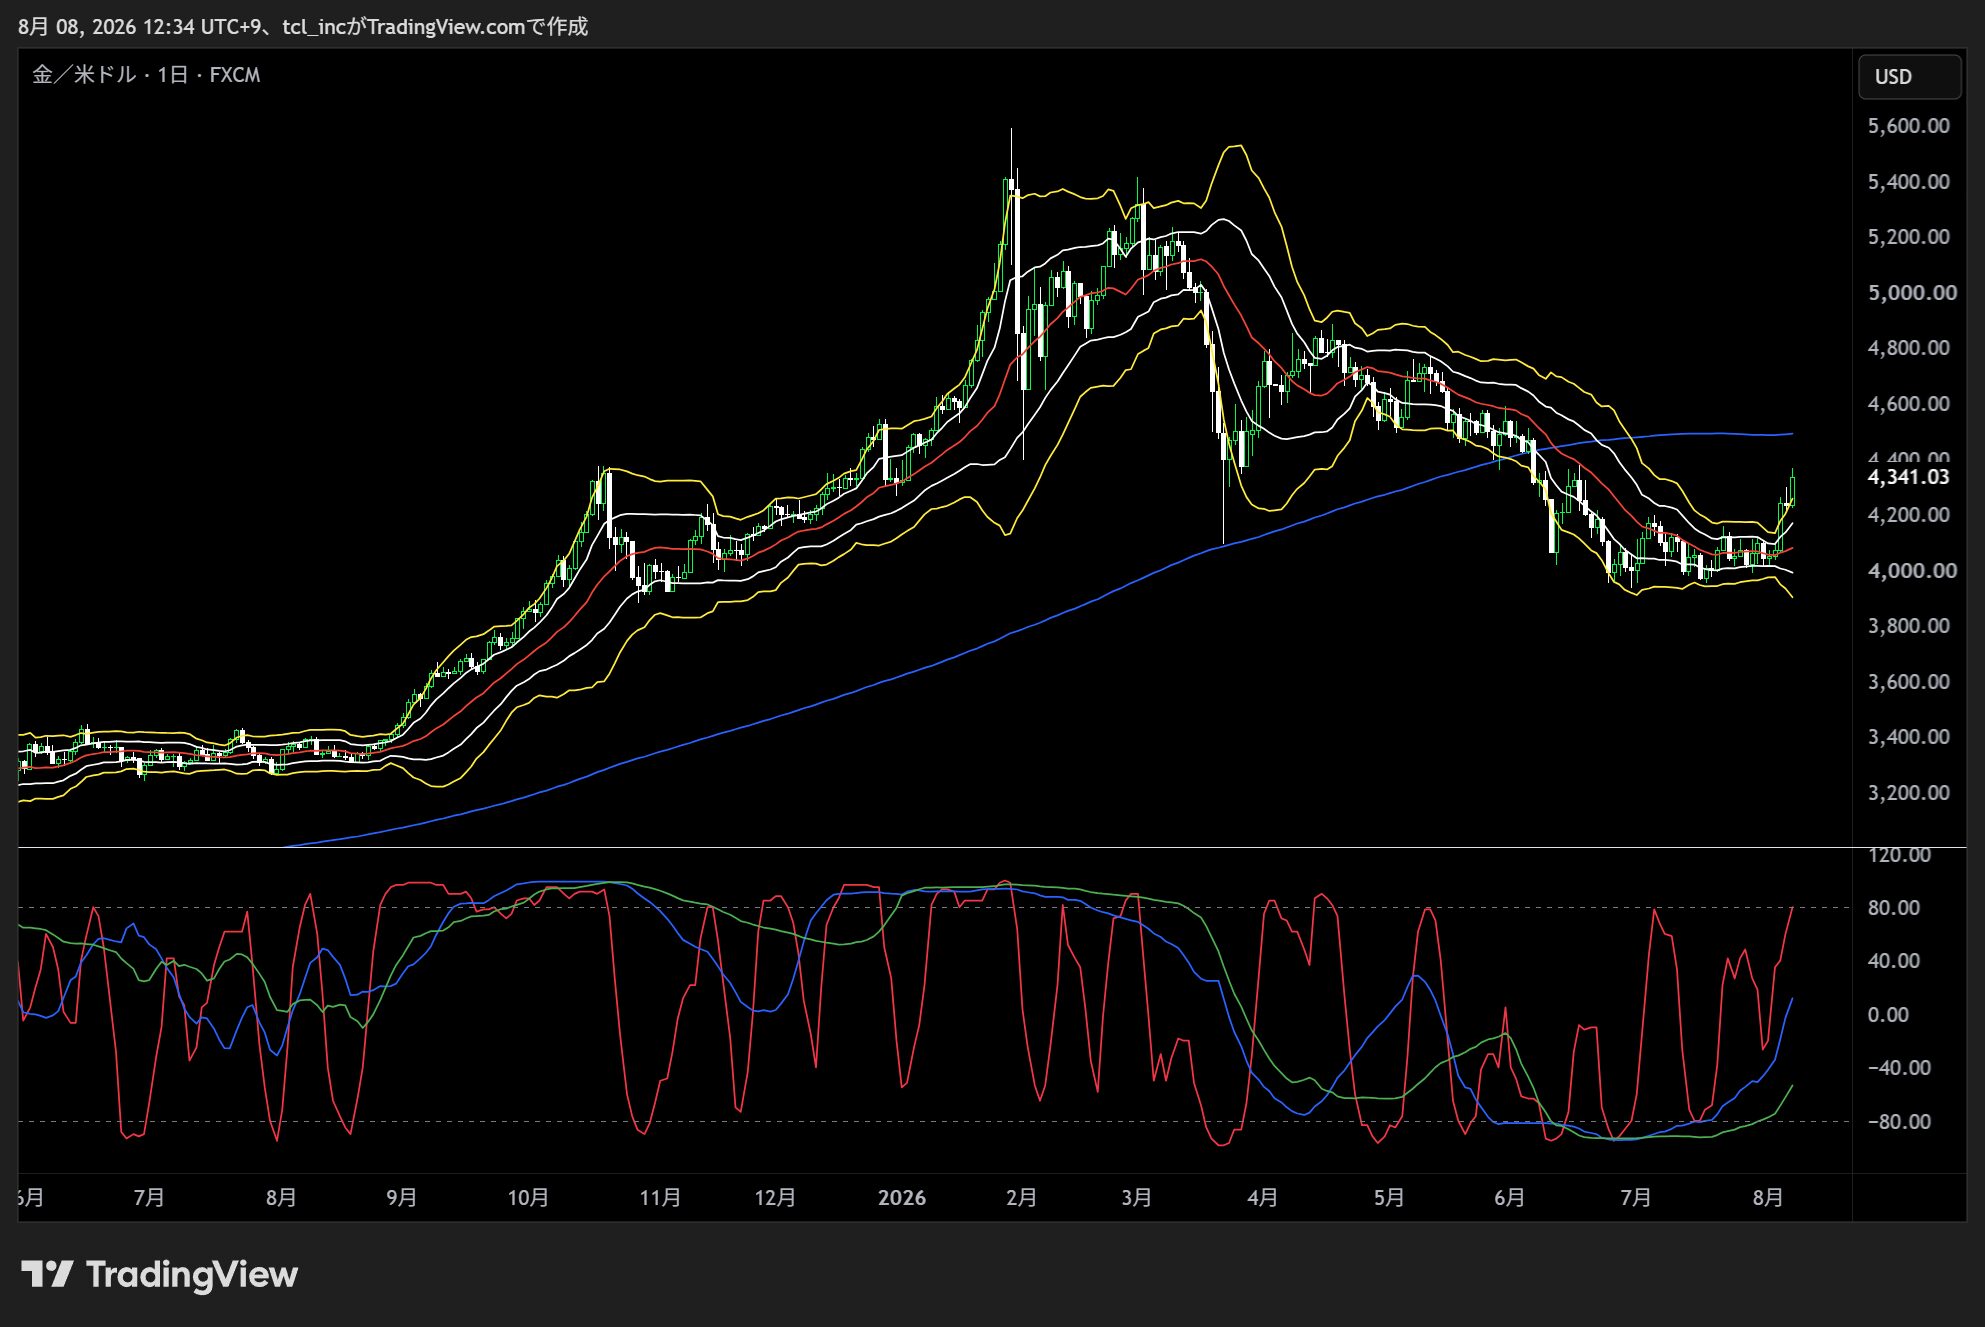
Task: Click the 120.00 oscillator scale label
Action: [1899, 855]
